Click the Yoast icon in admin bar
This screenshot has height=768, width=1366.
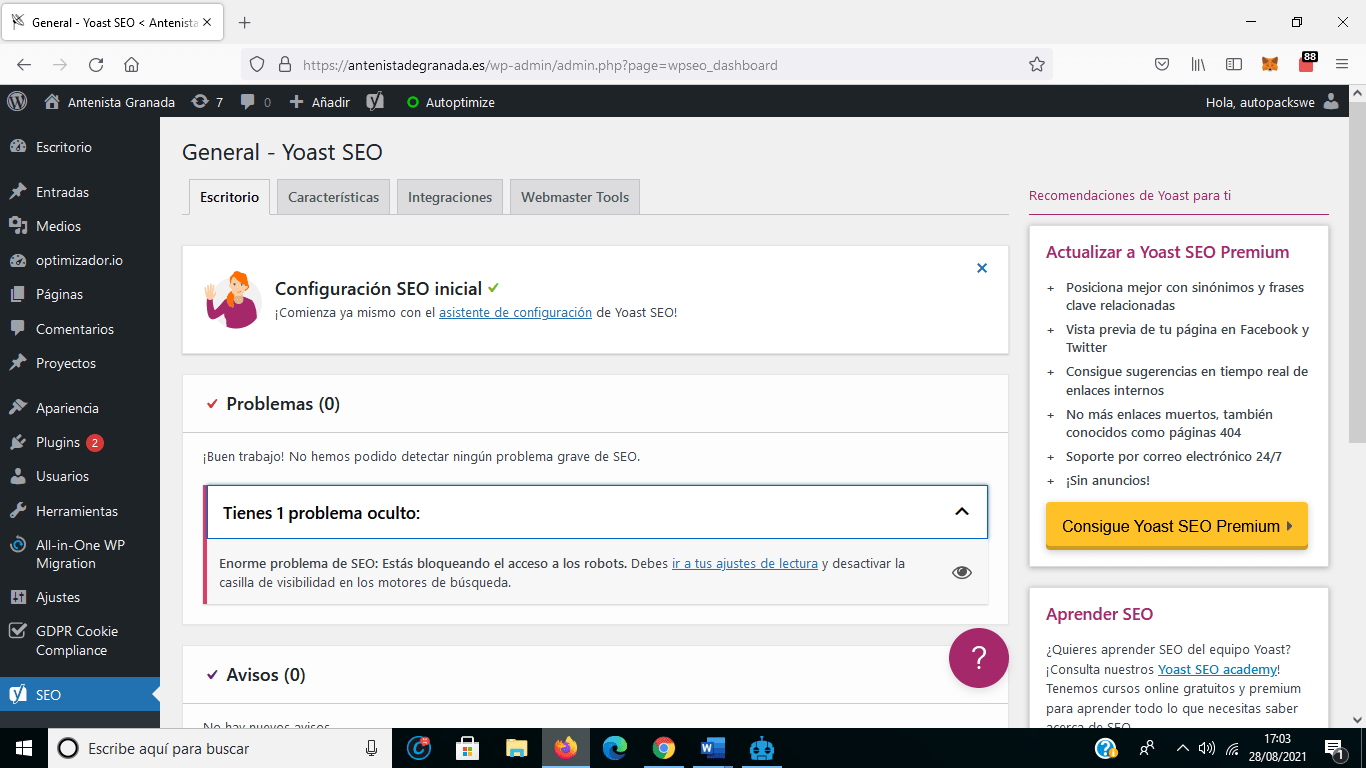tap(376, 102)
